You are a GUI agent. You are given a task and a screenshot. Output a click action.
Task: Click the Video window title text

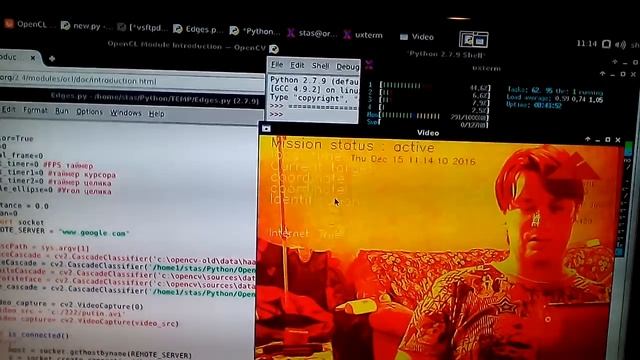tap(428, 133)
